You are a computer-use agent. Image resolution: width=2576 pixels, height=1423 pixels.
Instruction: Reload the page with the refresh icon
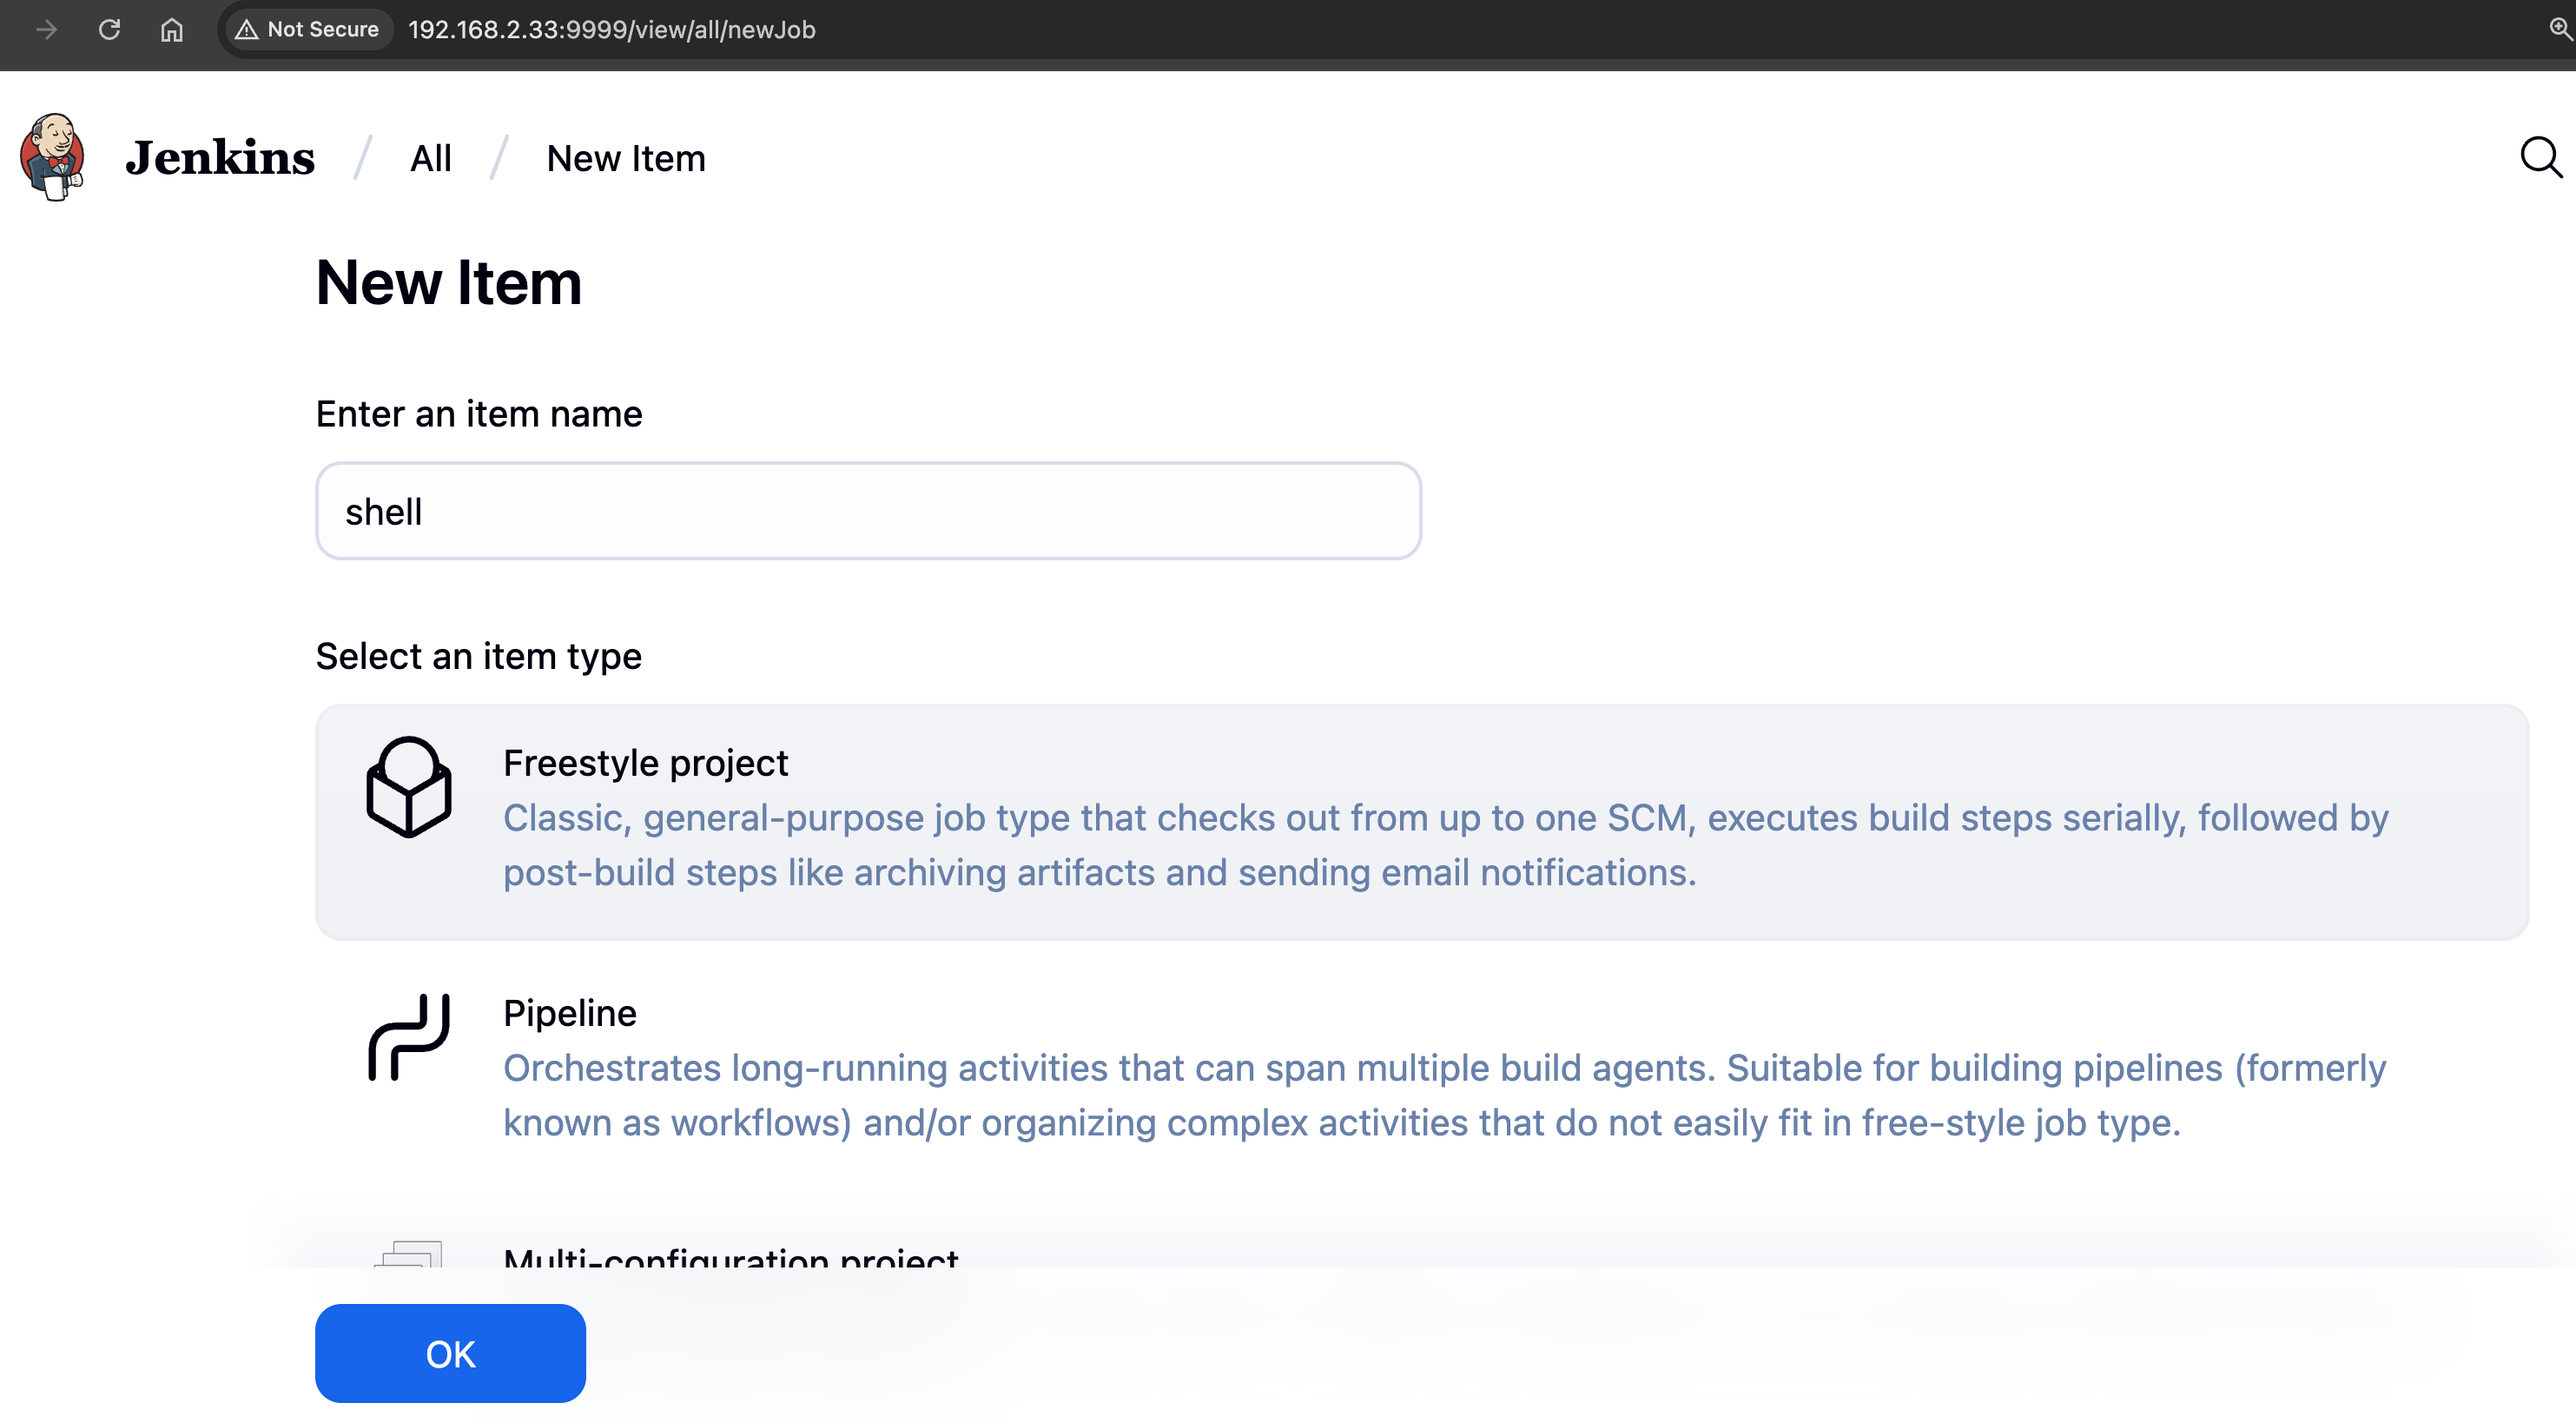(109, 30)
